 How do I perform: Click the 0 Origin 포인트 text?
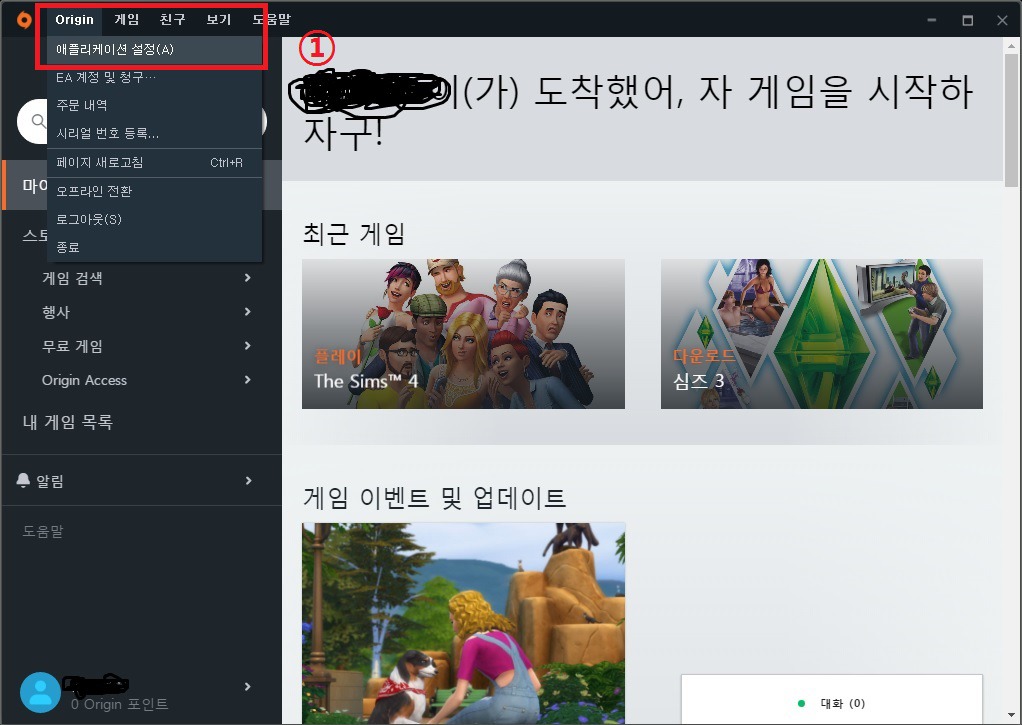pos(120,704)
